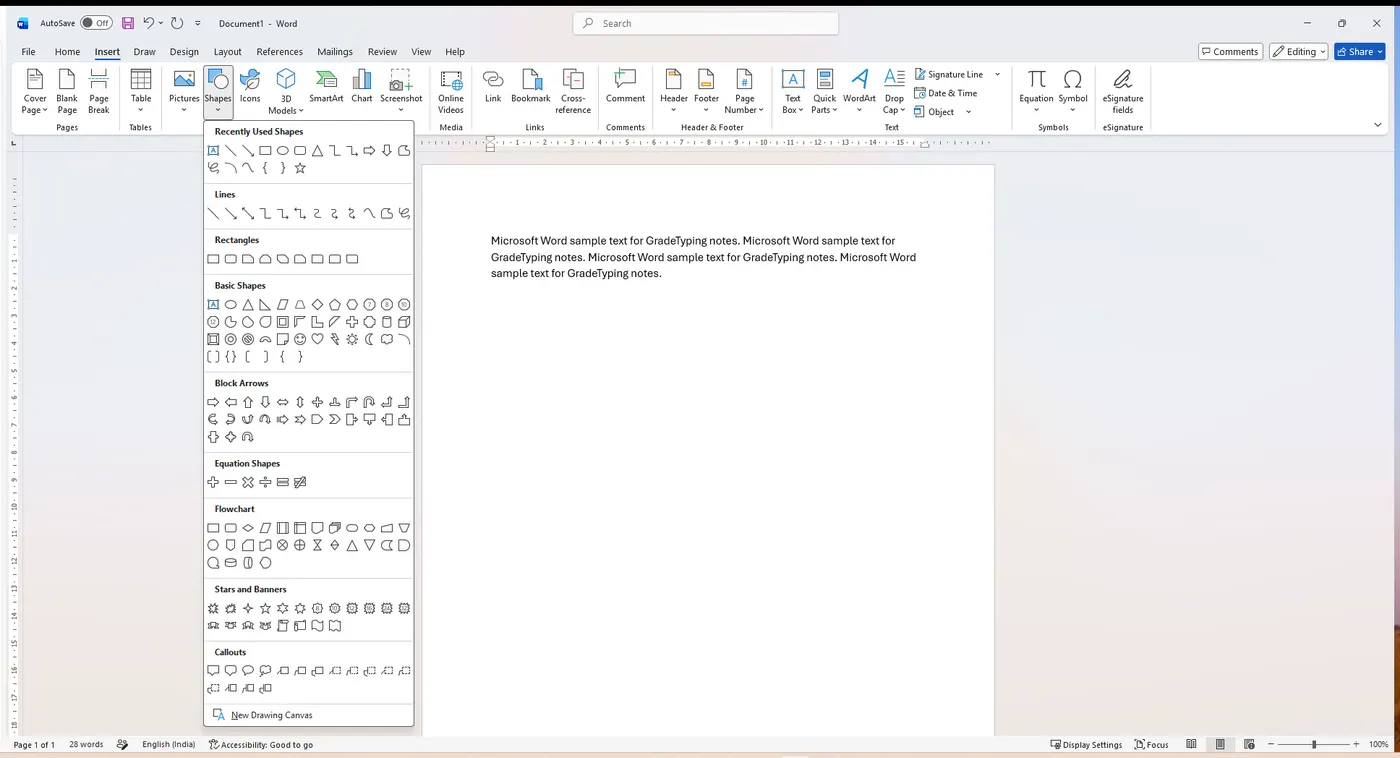
Task: Collapse the Shapes dropdown button
Action: (218, 92)
